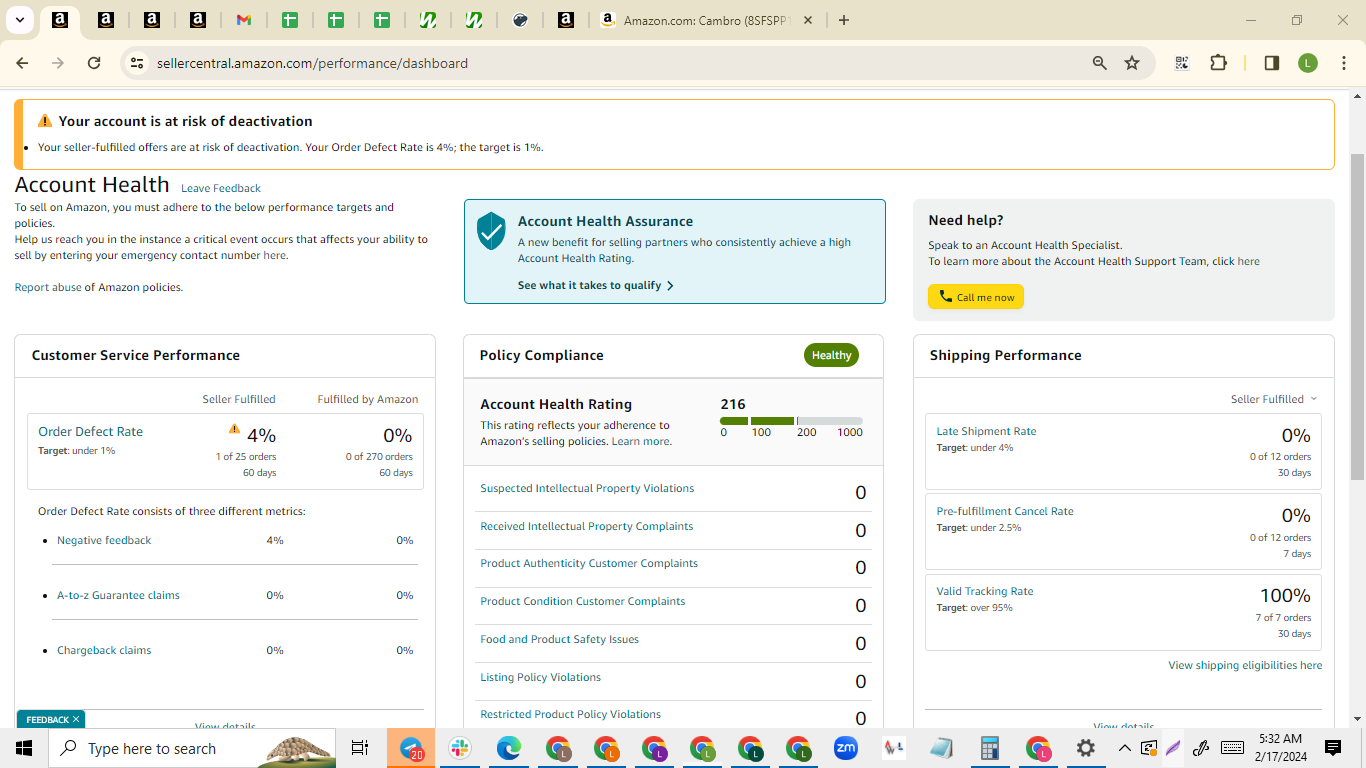
Task: Bookmark this page with the star icon
Action: pos(1132,63)
